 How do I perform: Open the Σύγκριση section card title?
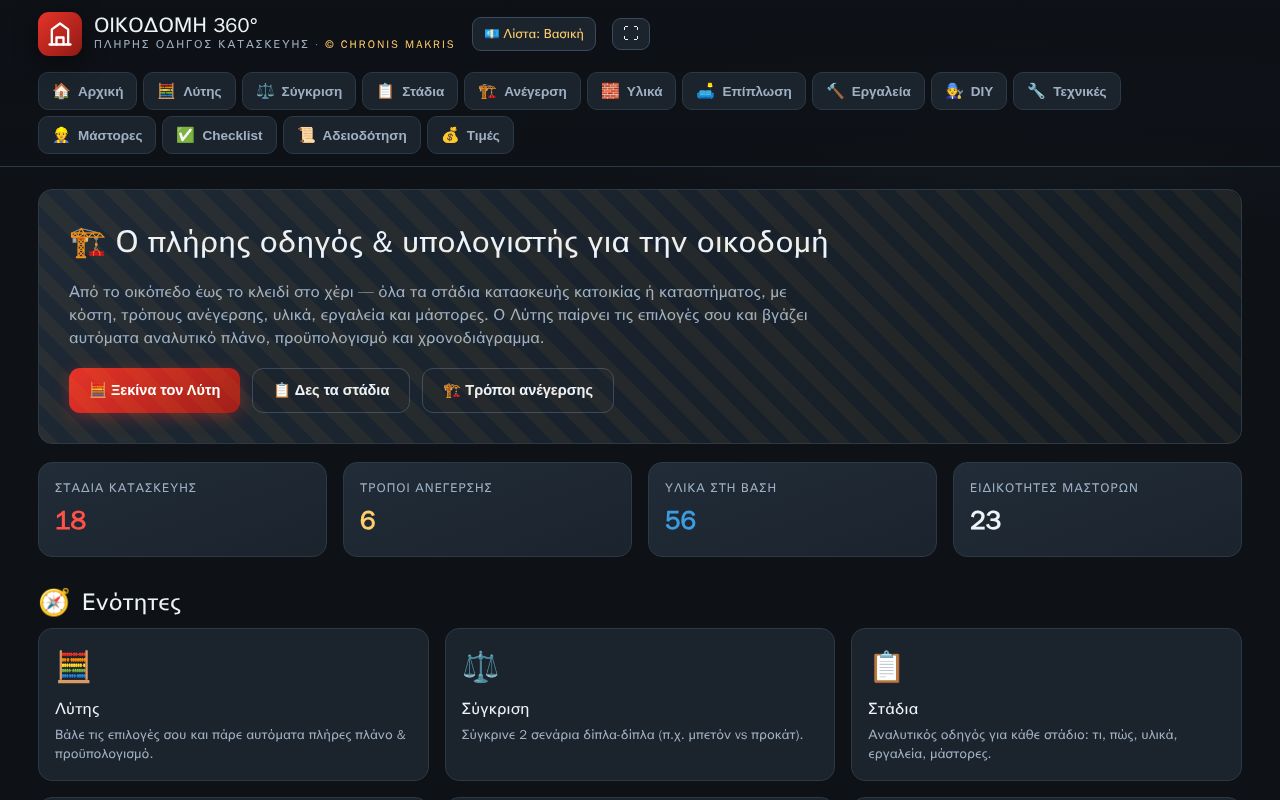pyautogui.click(x=495, y=709)
